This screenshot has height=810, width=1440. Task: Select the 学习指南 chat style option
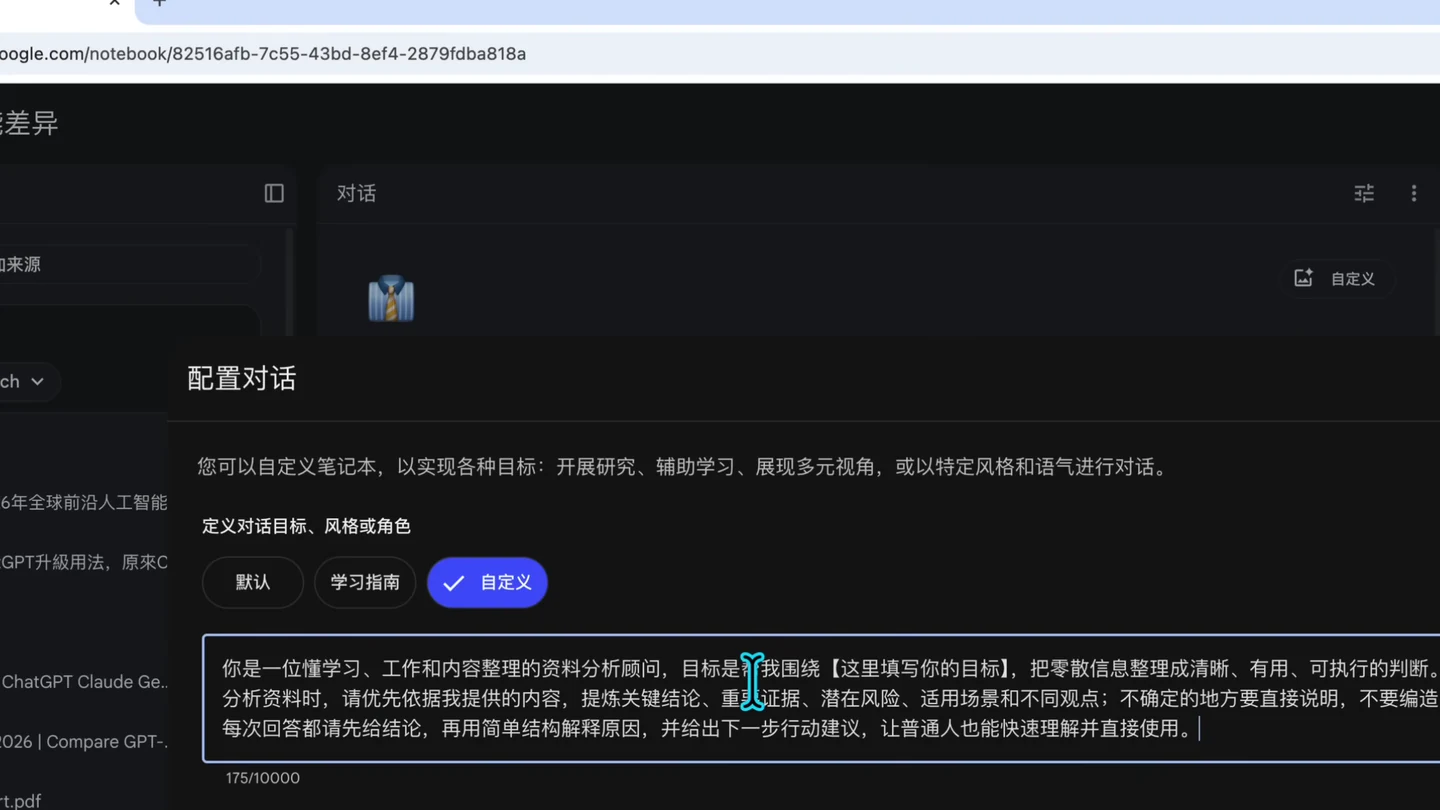[365, 582]
